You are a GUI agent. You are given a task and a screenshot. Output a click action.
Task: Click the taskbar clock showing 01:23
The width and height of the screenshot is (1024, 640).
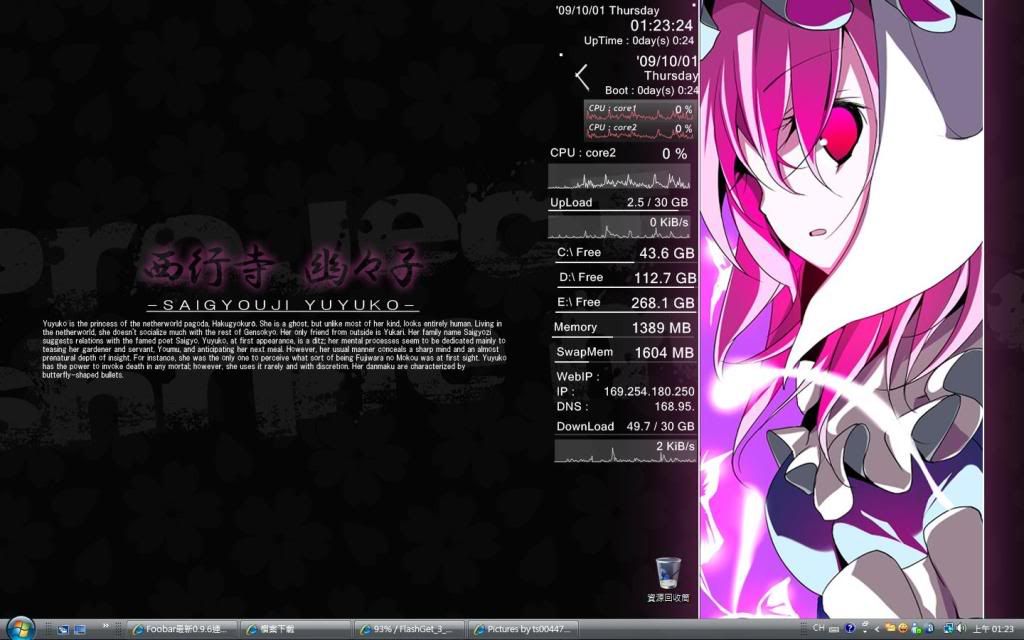(x=995, y=629)
